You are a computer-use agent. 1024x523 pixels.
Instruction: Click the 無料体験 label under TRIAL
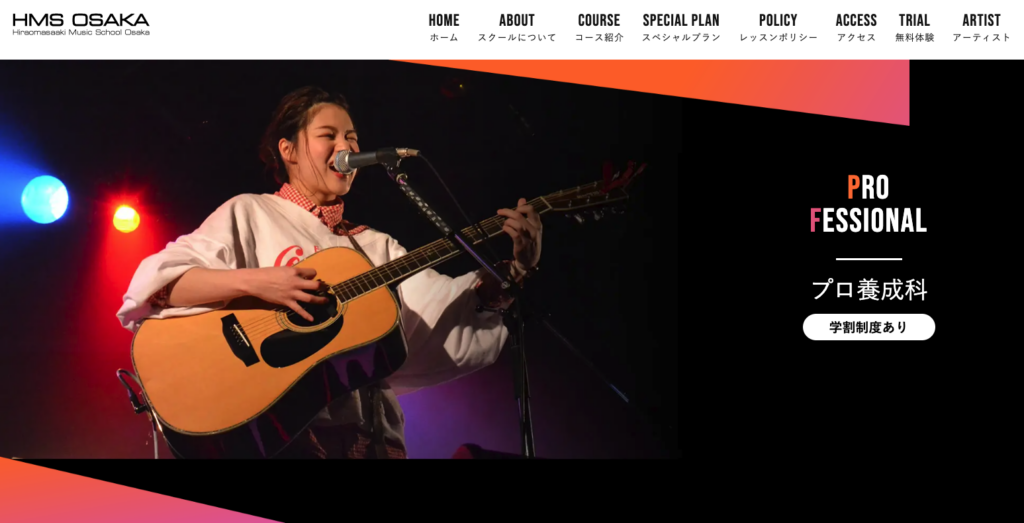(x=914, y=38)
